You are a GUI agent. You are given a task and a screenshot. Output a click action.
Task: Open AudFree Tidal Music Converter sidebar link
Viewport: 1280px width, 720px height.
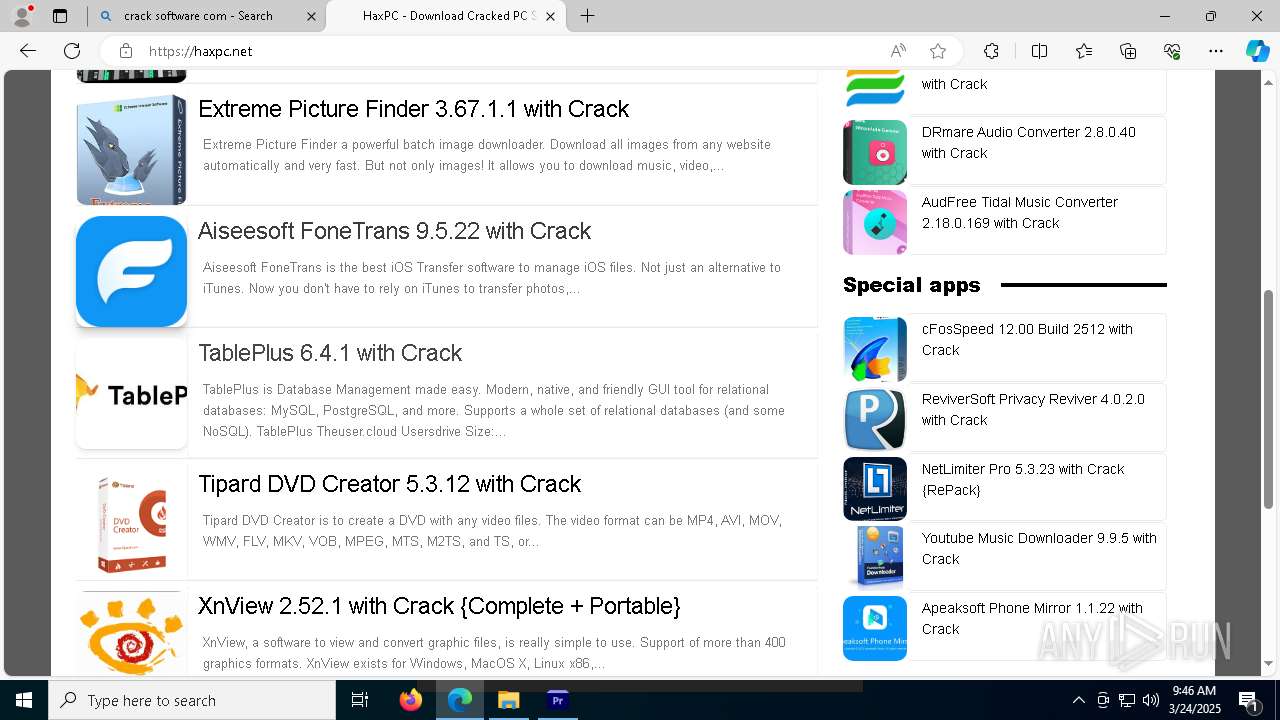click(1019, 213)
